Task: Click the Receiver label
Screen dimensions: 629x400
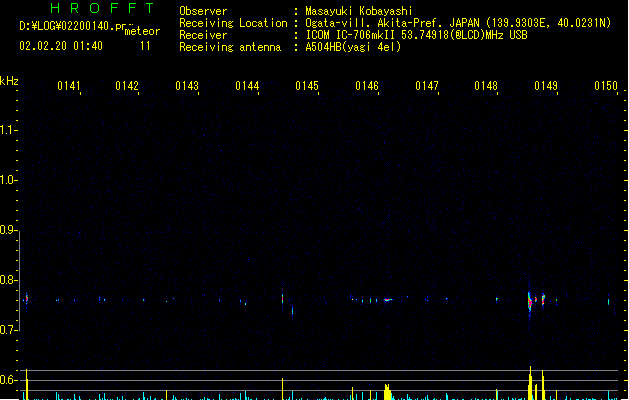Action: (x=203, y=35)
